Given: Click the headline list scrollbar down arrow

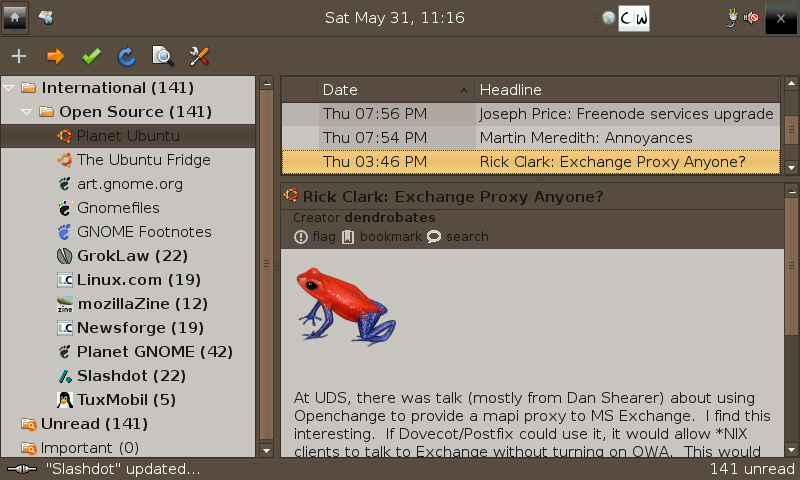Looking at the screenshot, I should (791, 167).
